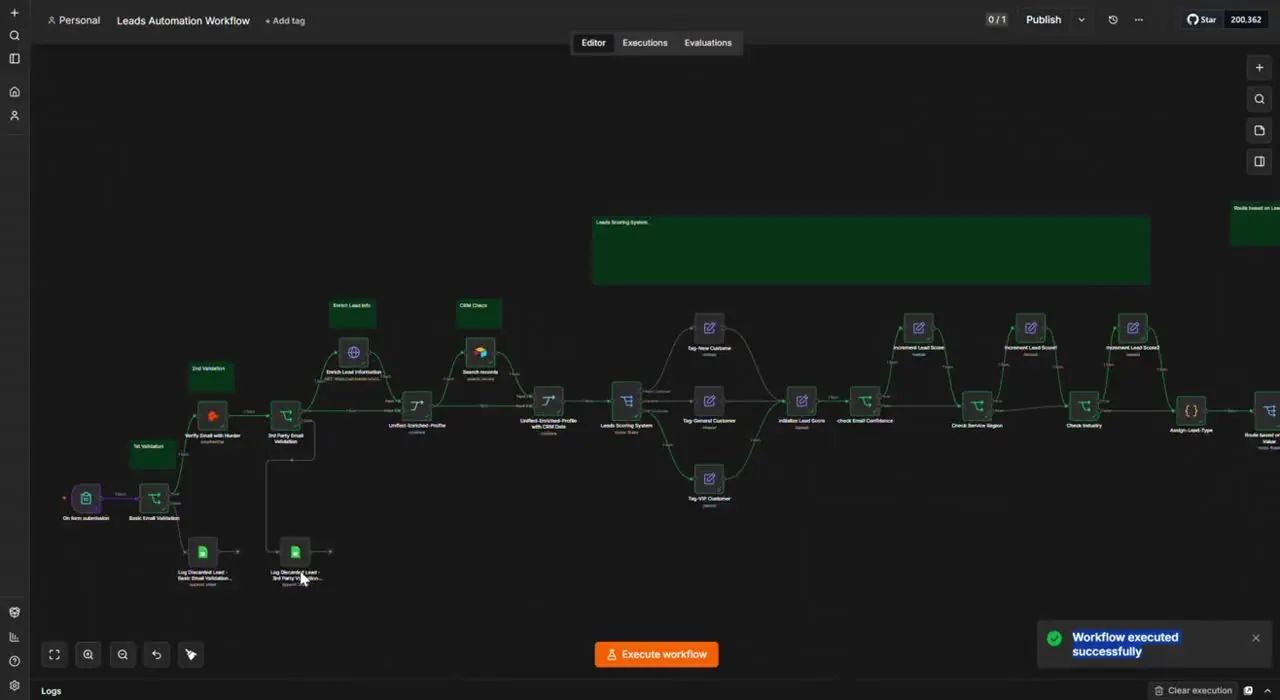Open the Leads Scoring System switch node
1280x700 pixels.
(x=626, y=402)
